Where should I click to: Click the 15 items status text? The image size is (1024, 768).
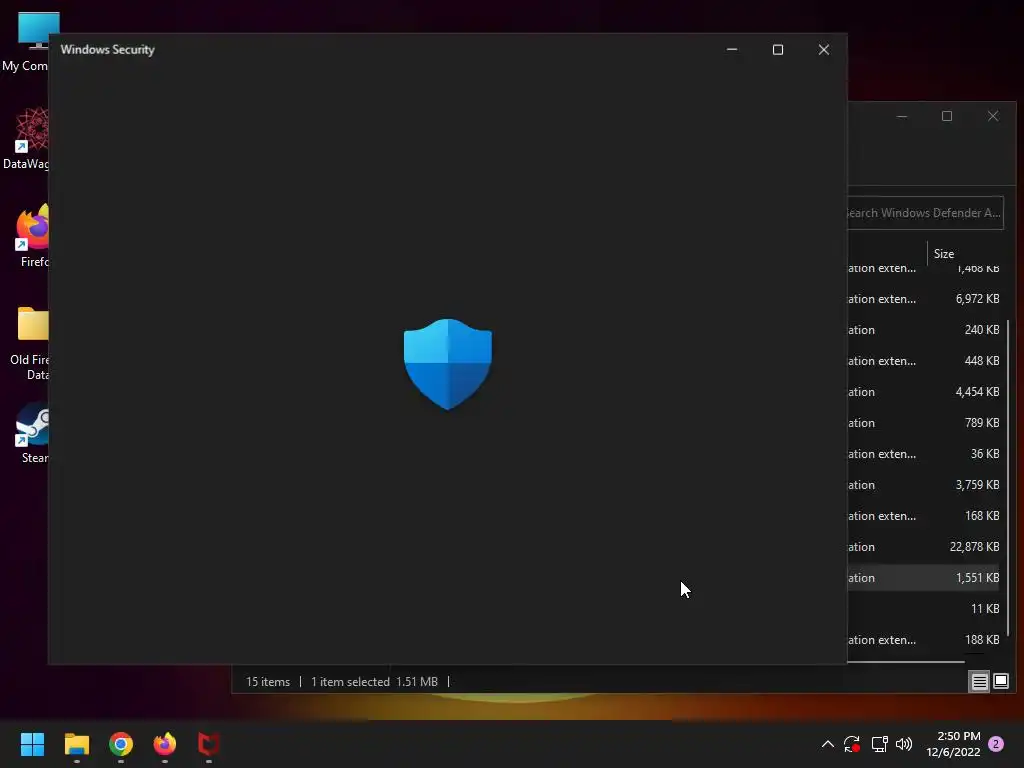(268, 682)
